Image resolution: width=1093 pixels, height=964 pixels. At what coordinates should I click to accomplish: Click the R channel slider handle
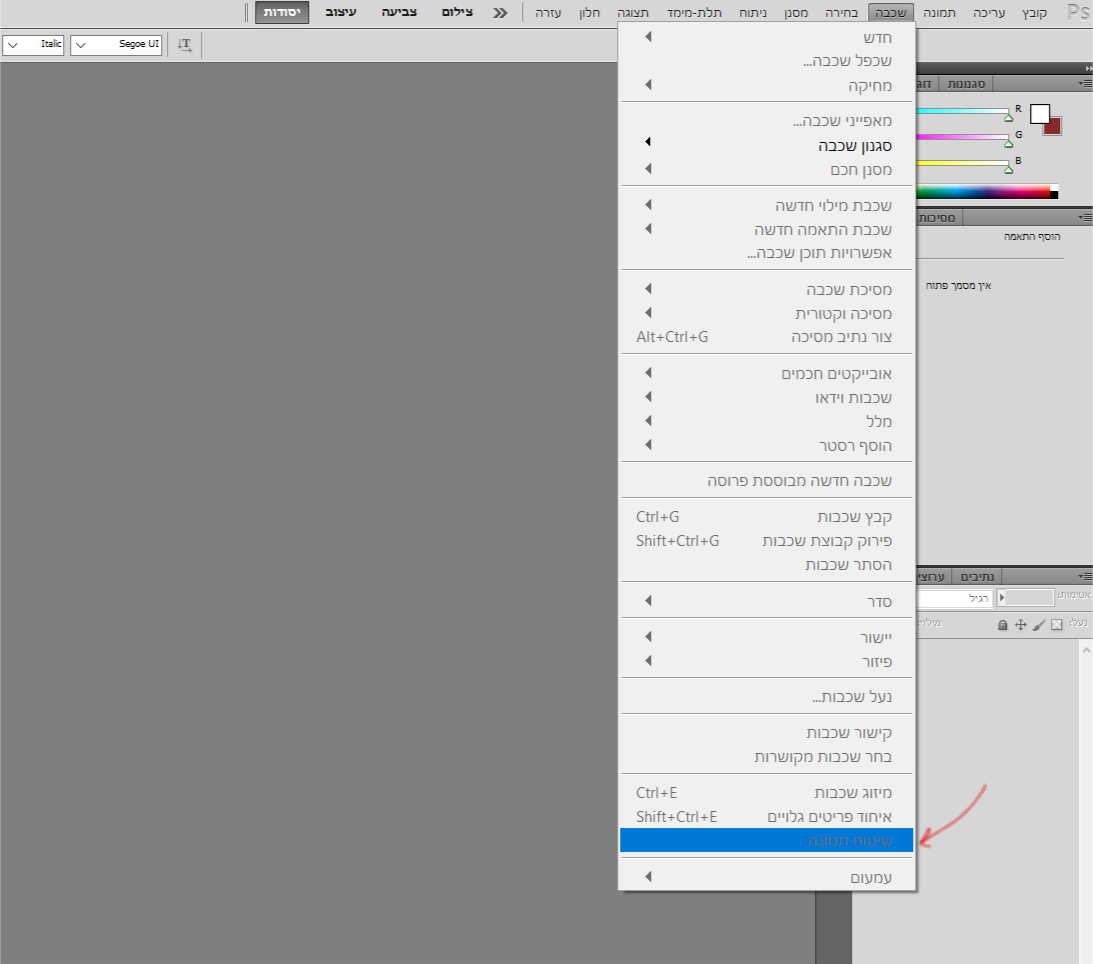(1008, 118)
